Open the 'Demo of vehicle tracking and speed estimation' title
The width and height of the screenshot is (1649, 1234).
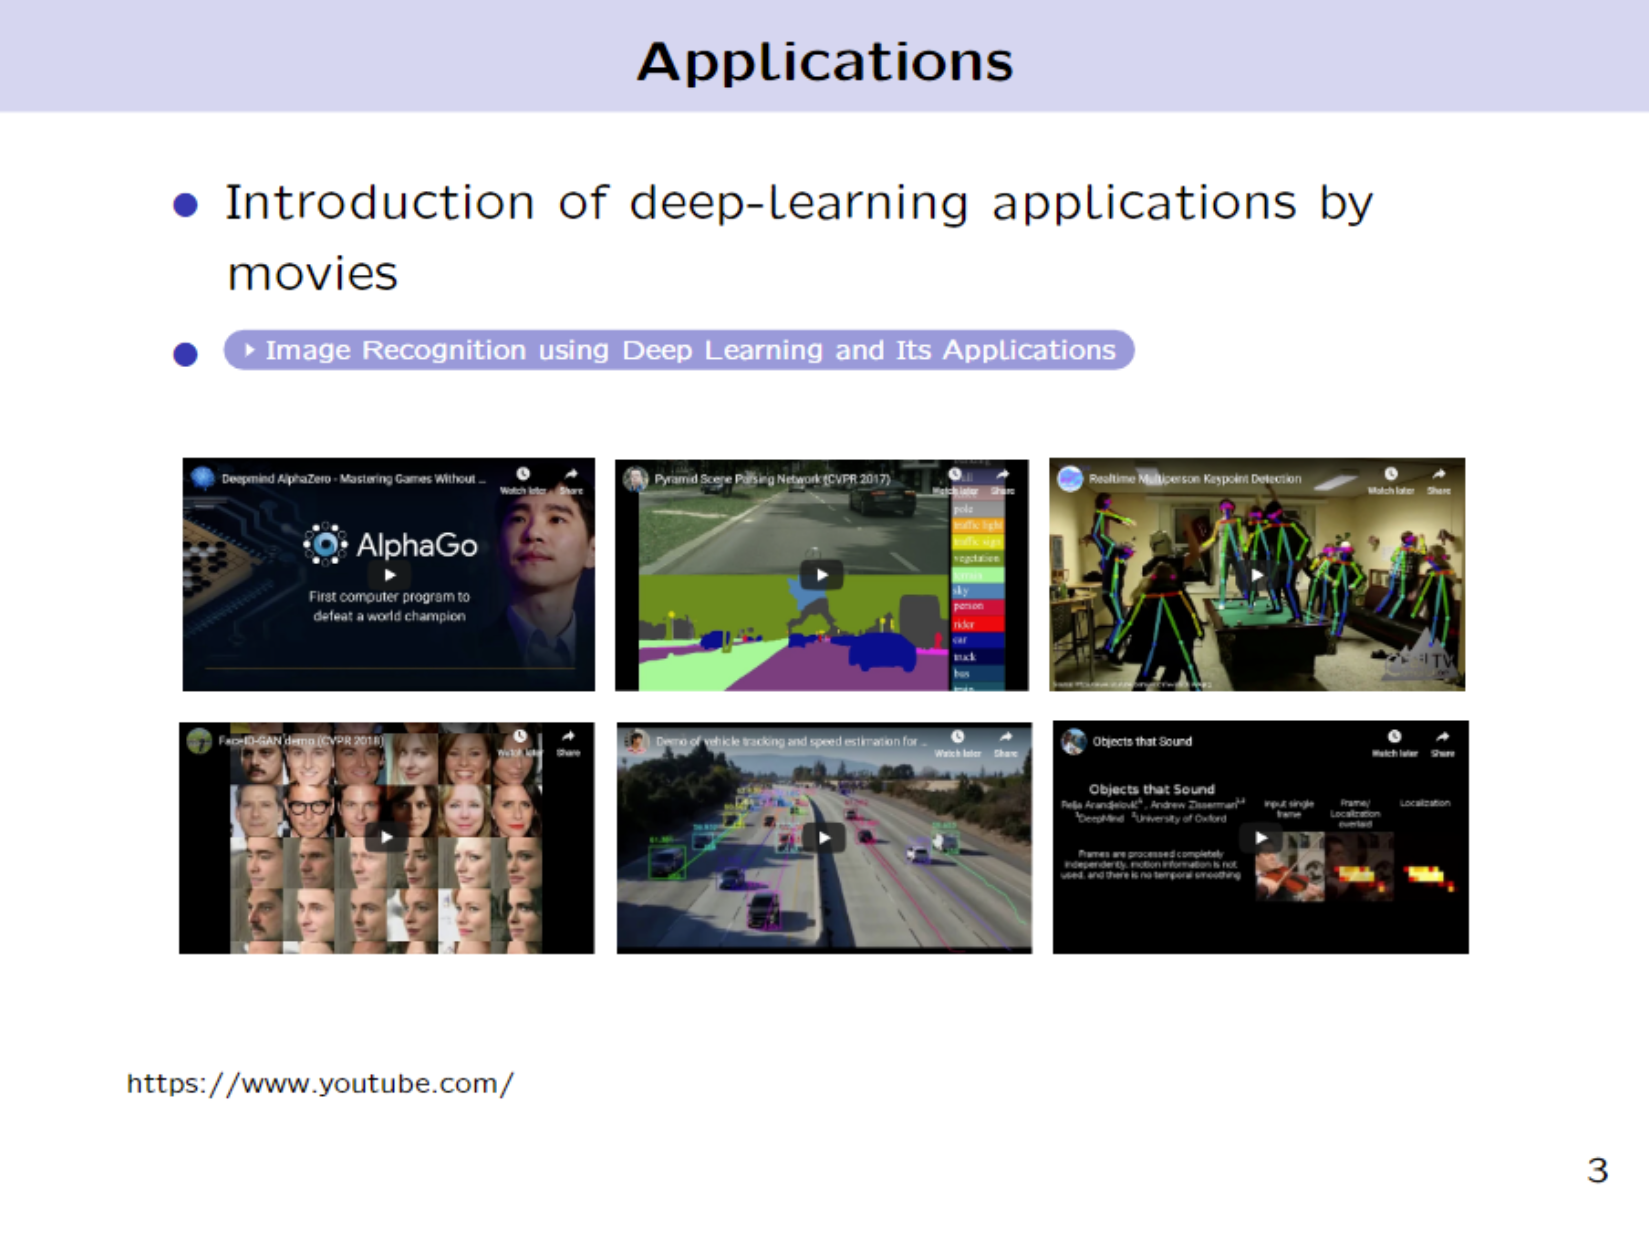(789, 742)
